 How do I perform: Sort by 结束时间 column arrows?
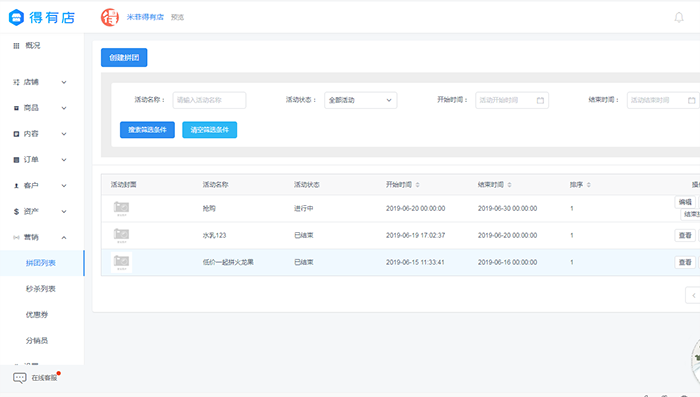click(x=509, y=185)
